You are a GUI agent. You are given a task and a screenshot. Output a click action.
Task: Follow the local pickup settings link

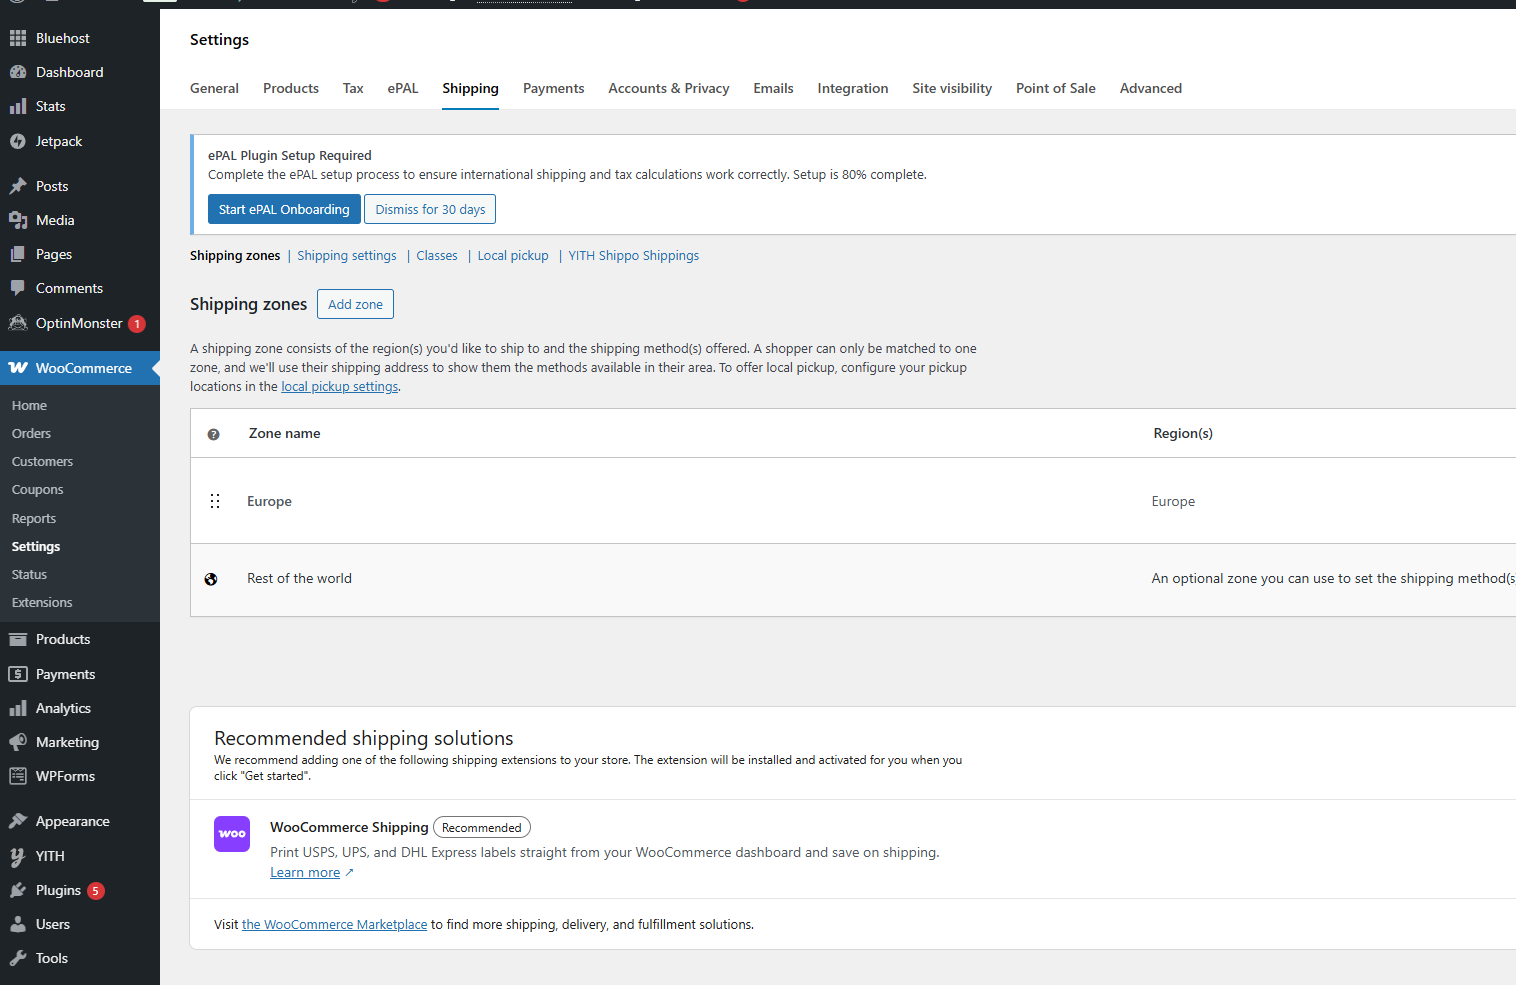[340, 387]
